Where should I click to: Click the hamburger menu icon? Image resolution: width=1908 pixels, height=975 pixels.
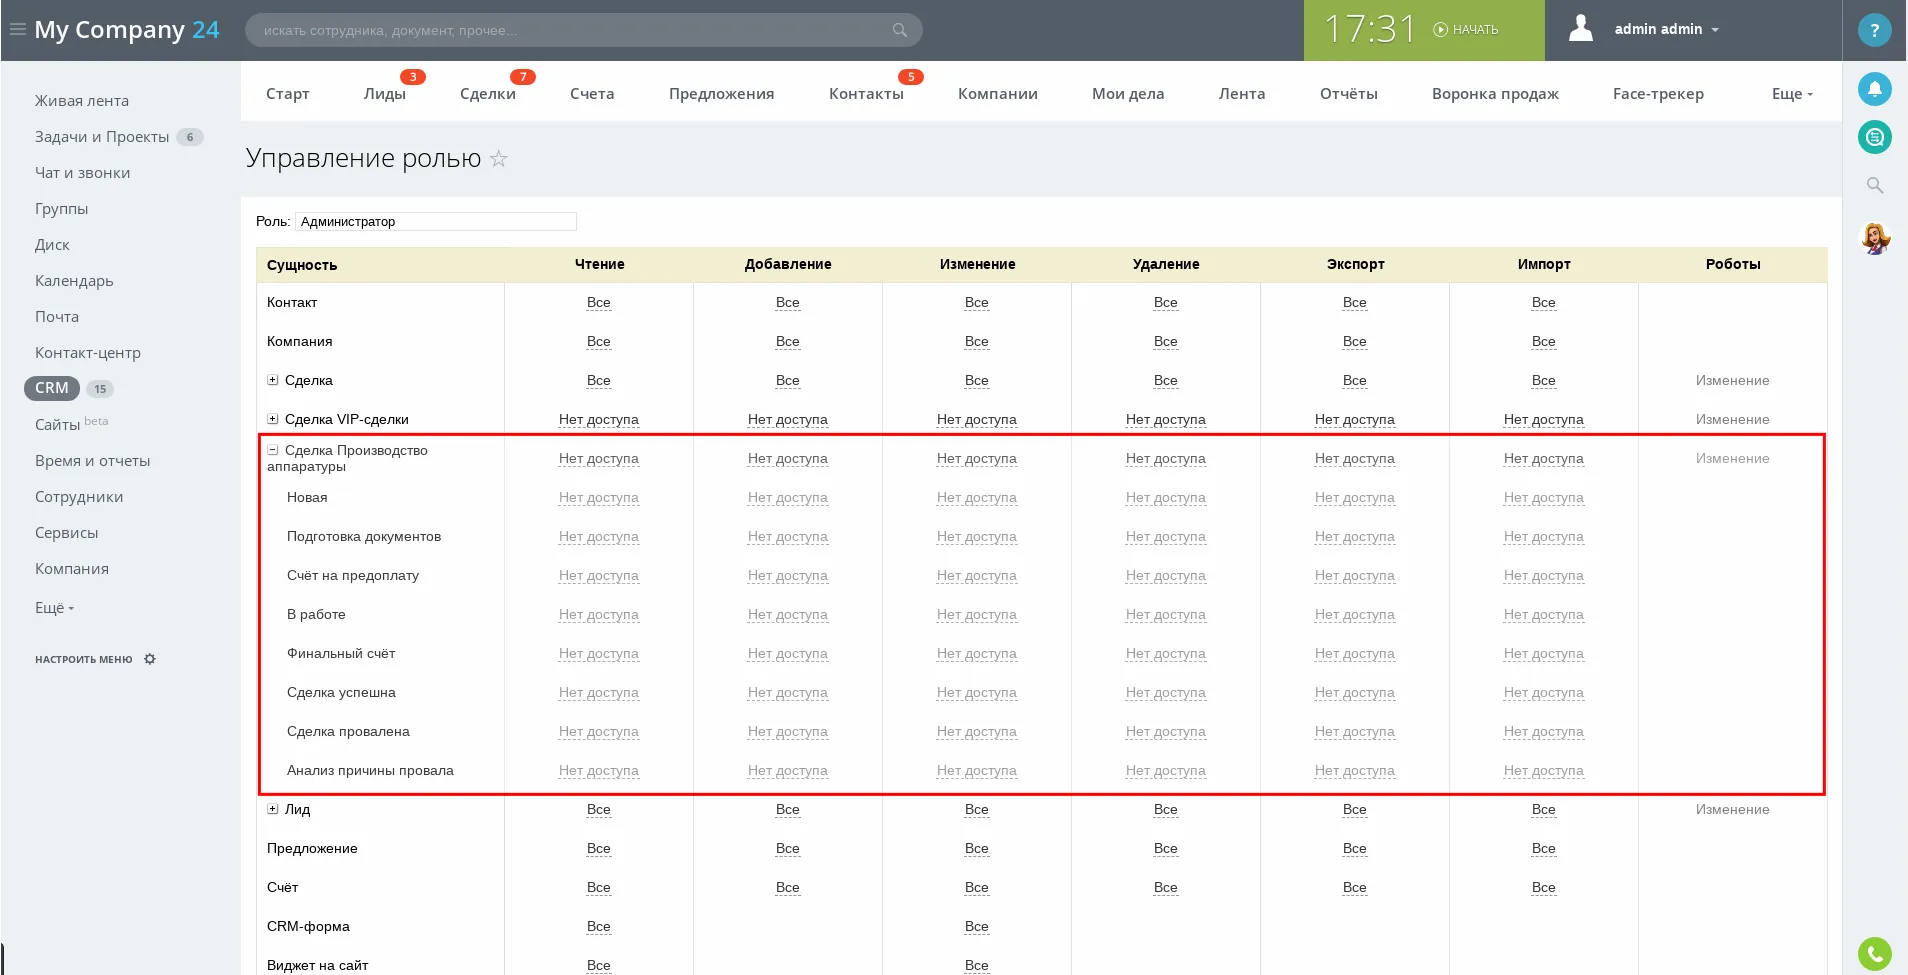click(17, 29)
